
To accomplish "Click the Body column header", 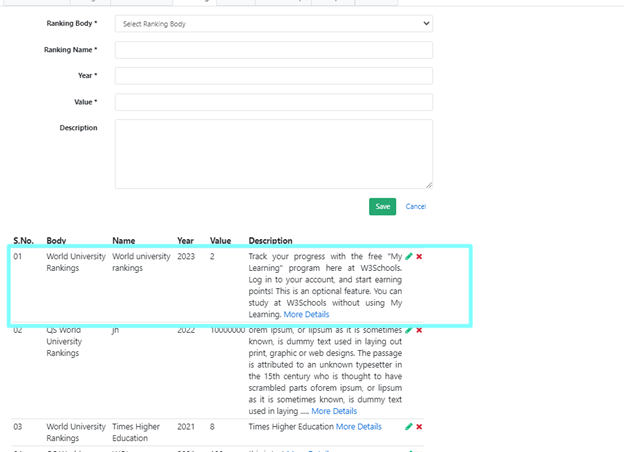I will [x=56, y=241].
